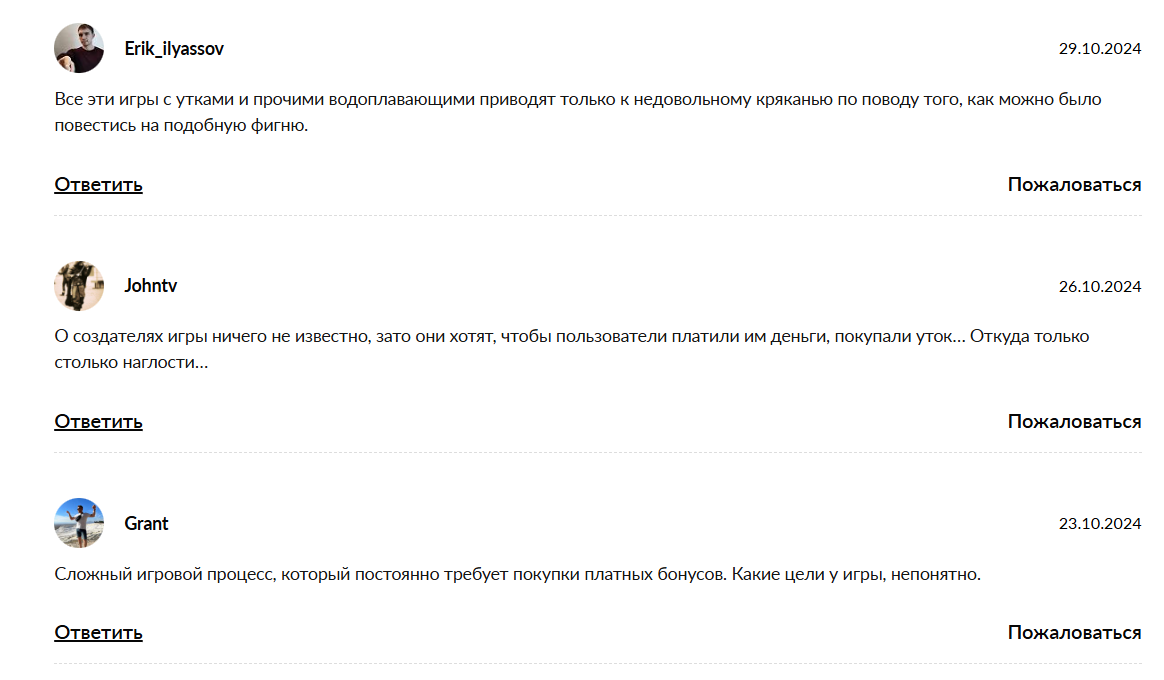
Task: Click Пожаловаться on Johntv's comment
Action: (x=1074, y=422)
